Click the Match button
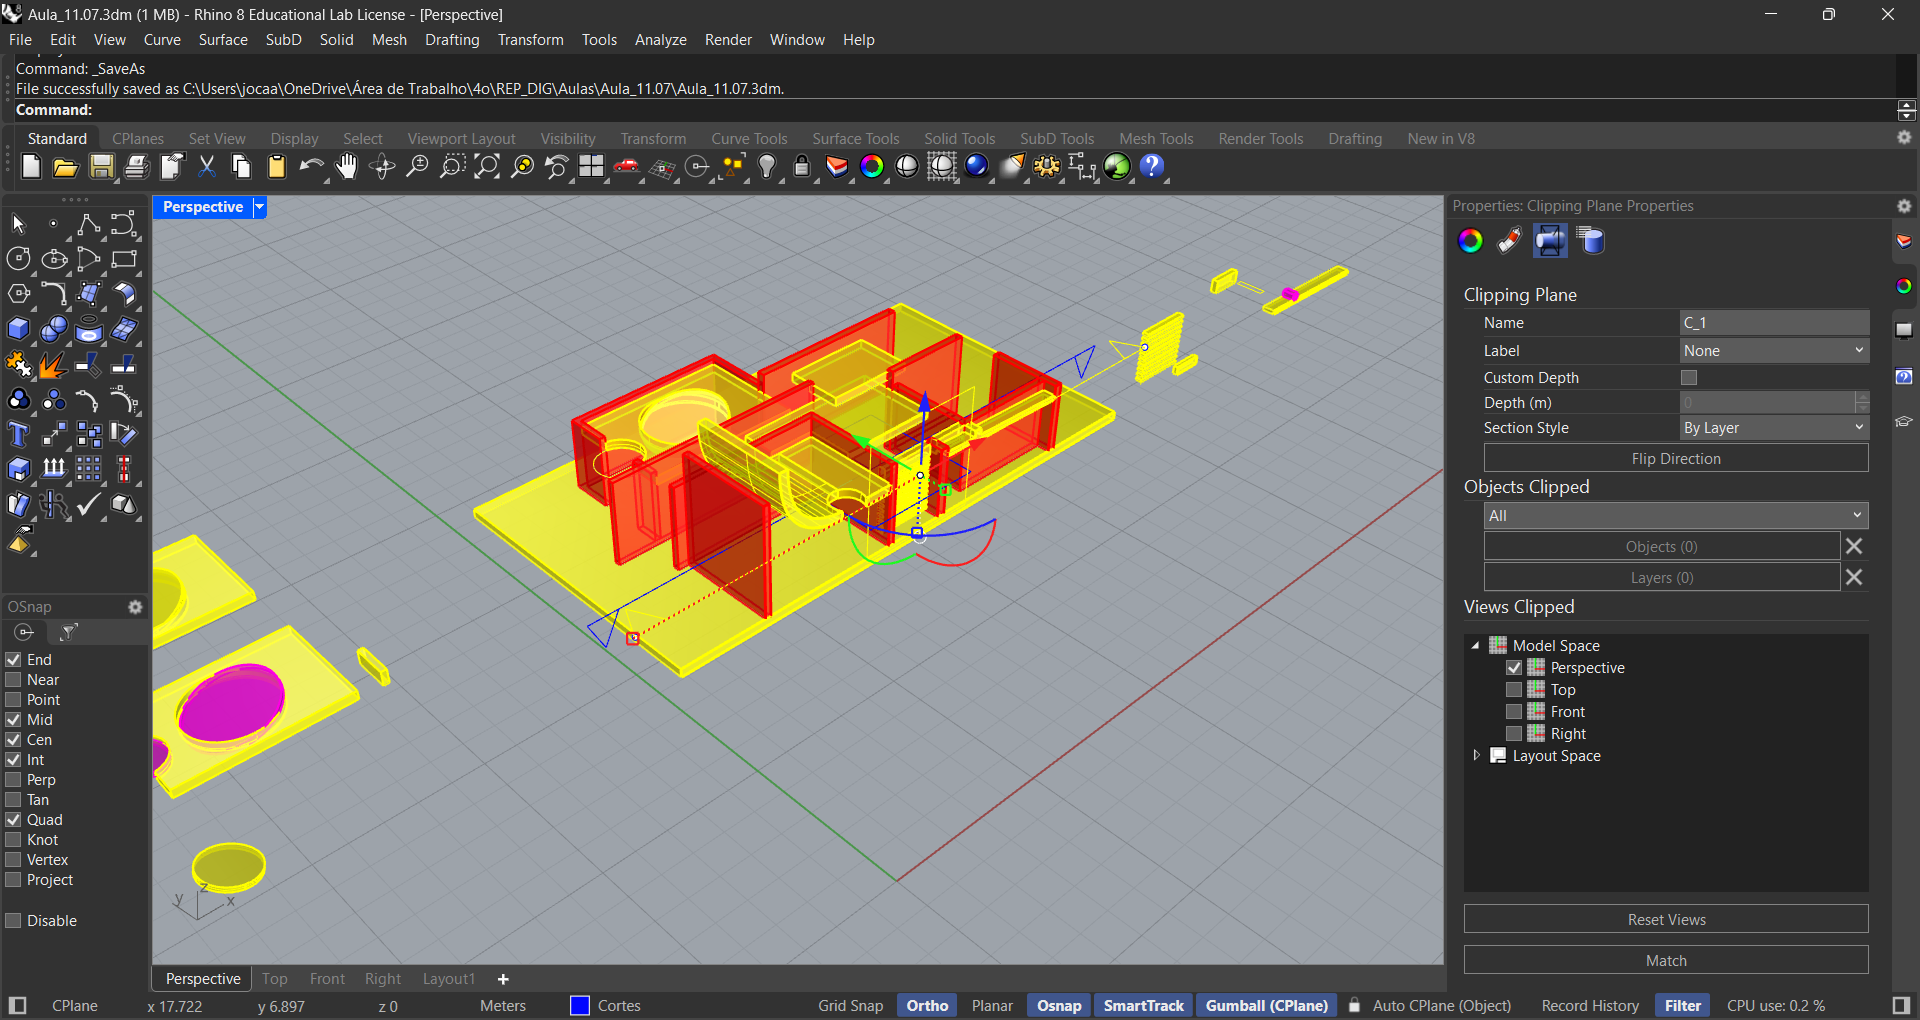Screen dimensions: 1920x1020 [1666, 961]
